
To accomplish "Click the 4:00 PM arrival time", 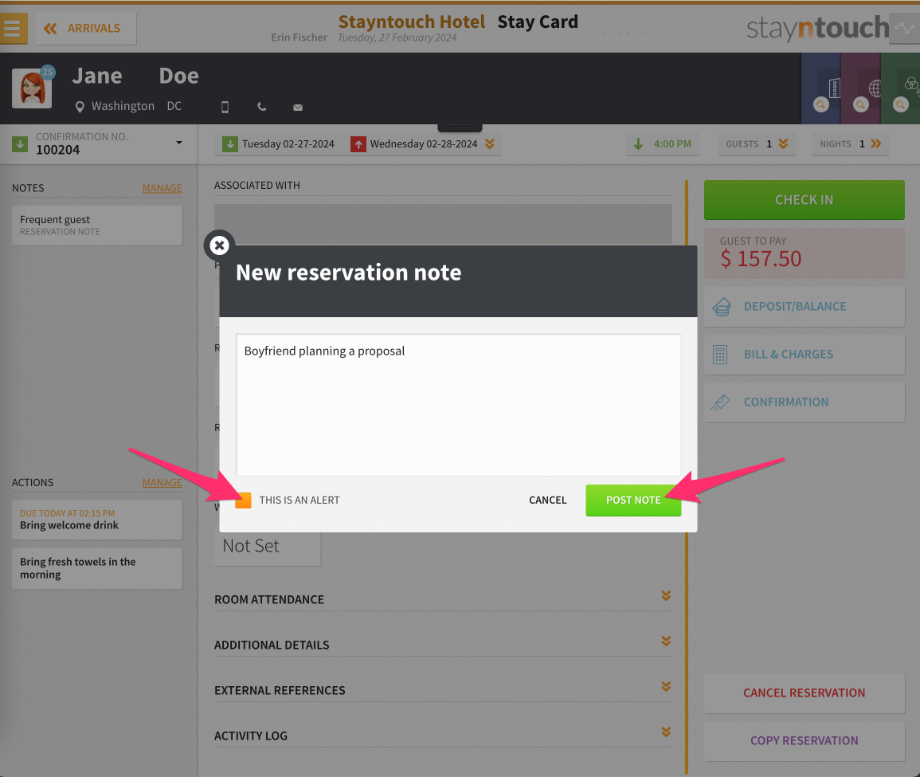I will point(664,144).
